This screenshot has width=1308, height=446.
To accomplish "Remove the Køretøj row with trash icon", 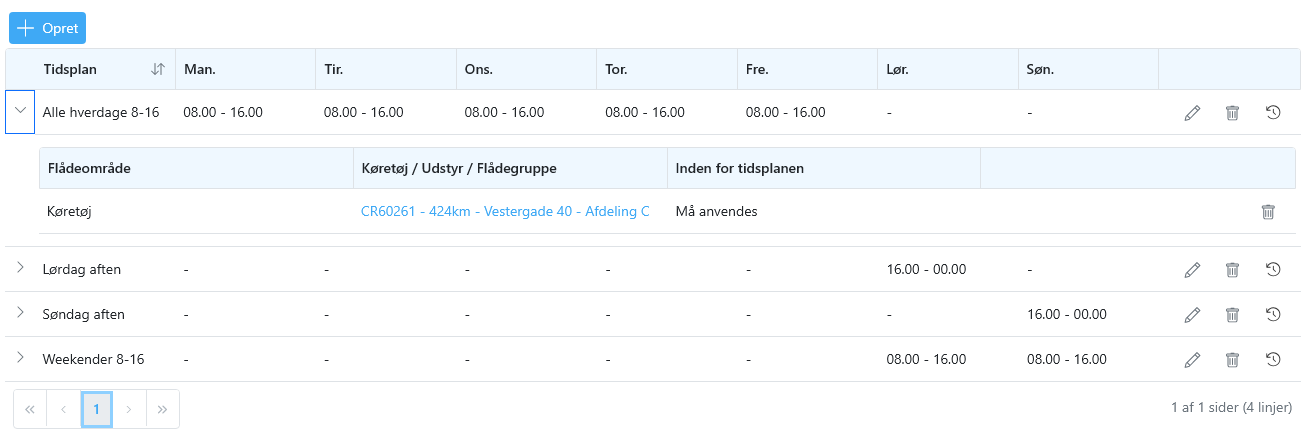I will pyautogui.click(x=1268, y=212).
